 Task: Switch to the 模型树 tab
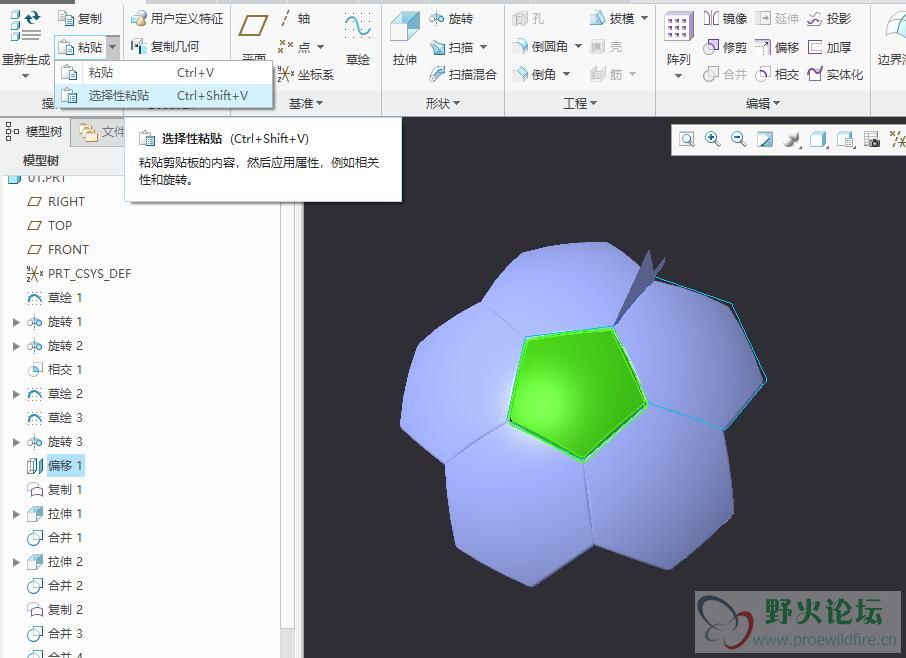(x=35, y=132)
